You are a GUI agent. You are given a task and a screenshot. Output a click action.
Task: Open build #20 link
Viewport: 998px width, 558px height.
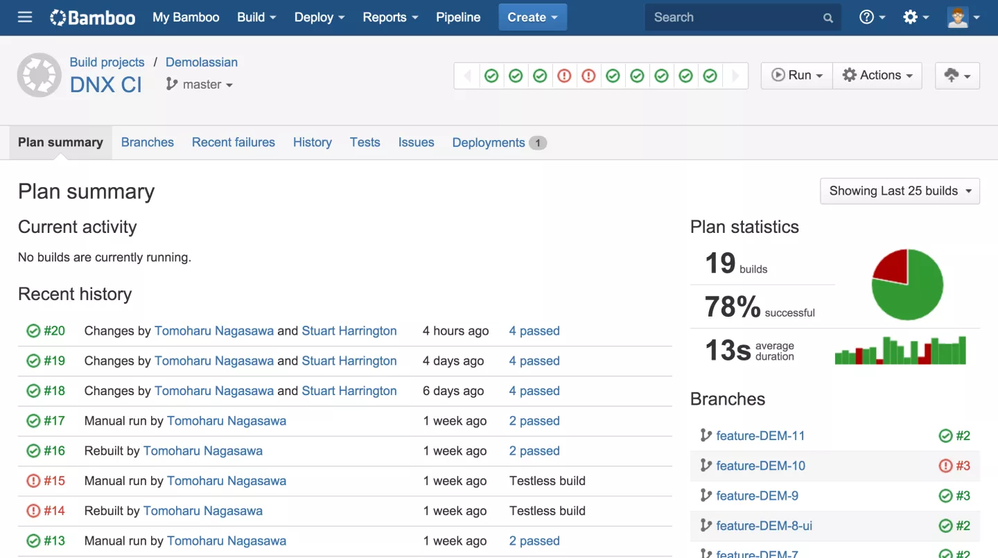click(54, 331)
